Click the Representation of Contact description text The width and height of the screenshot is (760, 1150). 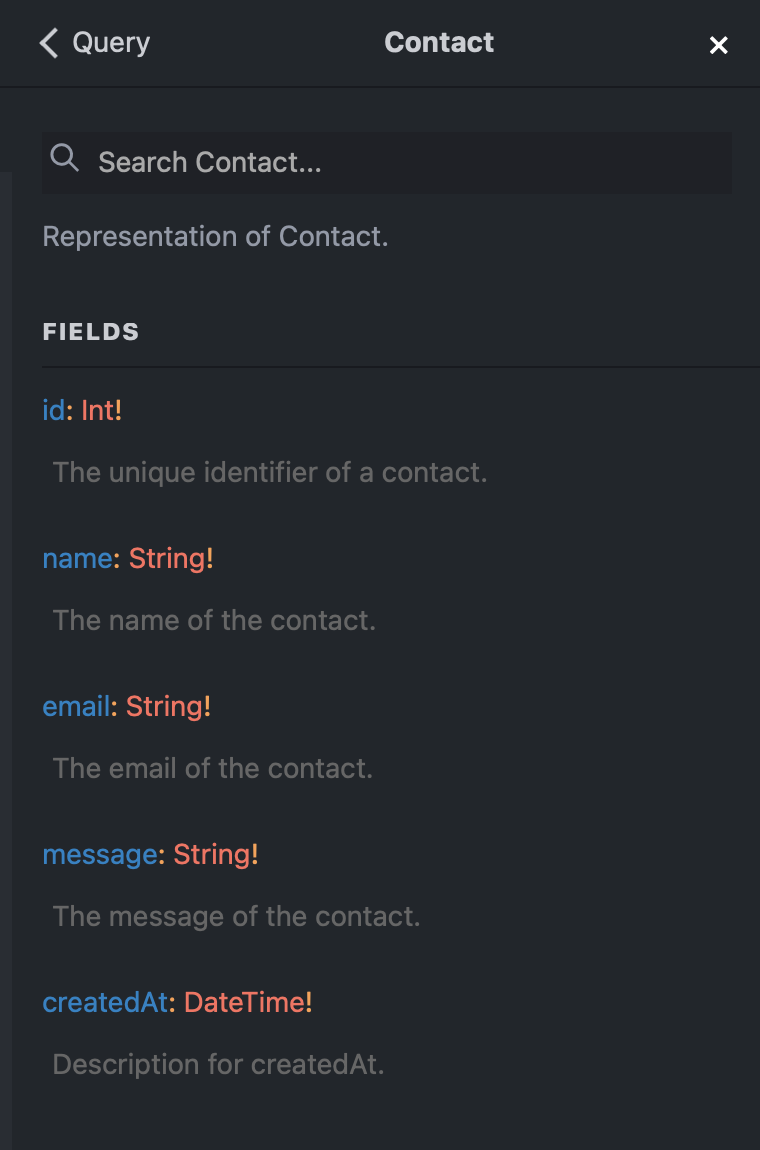click(x=215, y=237)
